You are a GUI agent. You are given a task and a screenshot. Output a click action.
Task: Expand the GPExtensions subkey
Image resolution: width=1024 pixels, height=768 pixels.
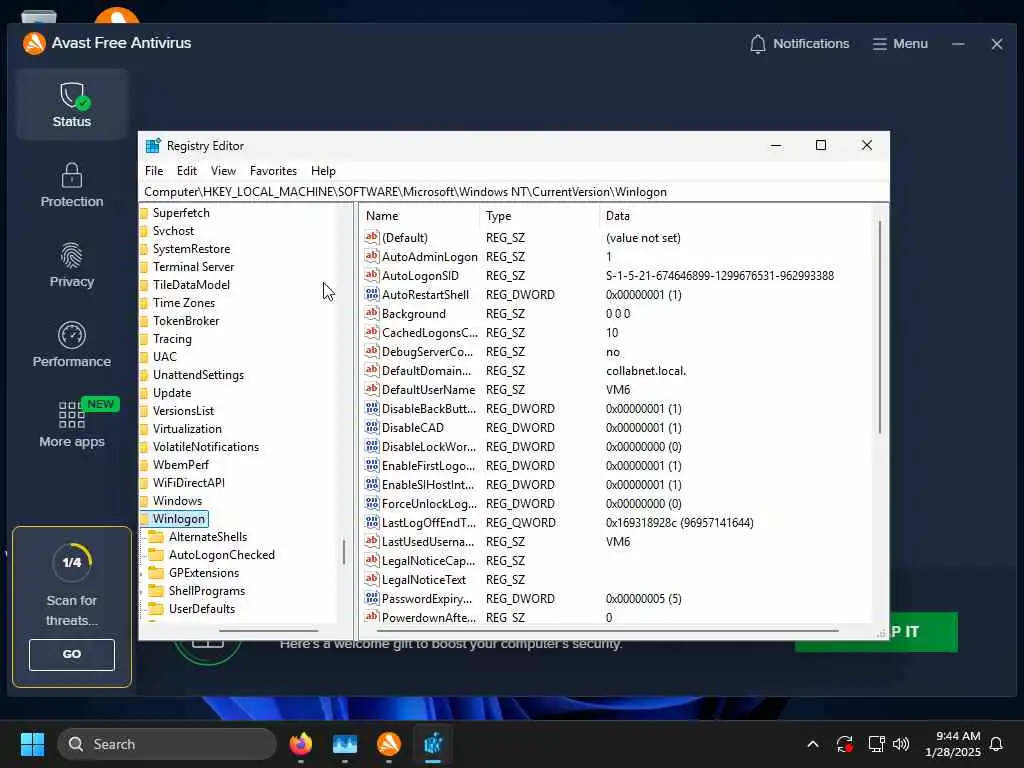click(x=142, y=573)
